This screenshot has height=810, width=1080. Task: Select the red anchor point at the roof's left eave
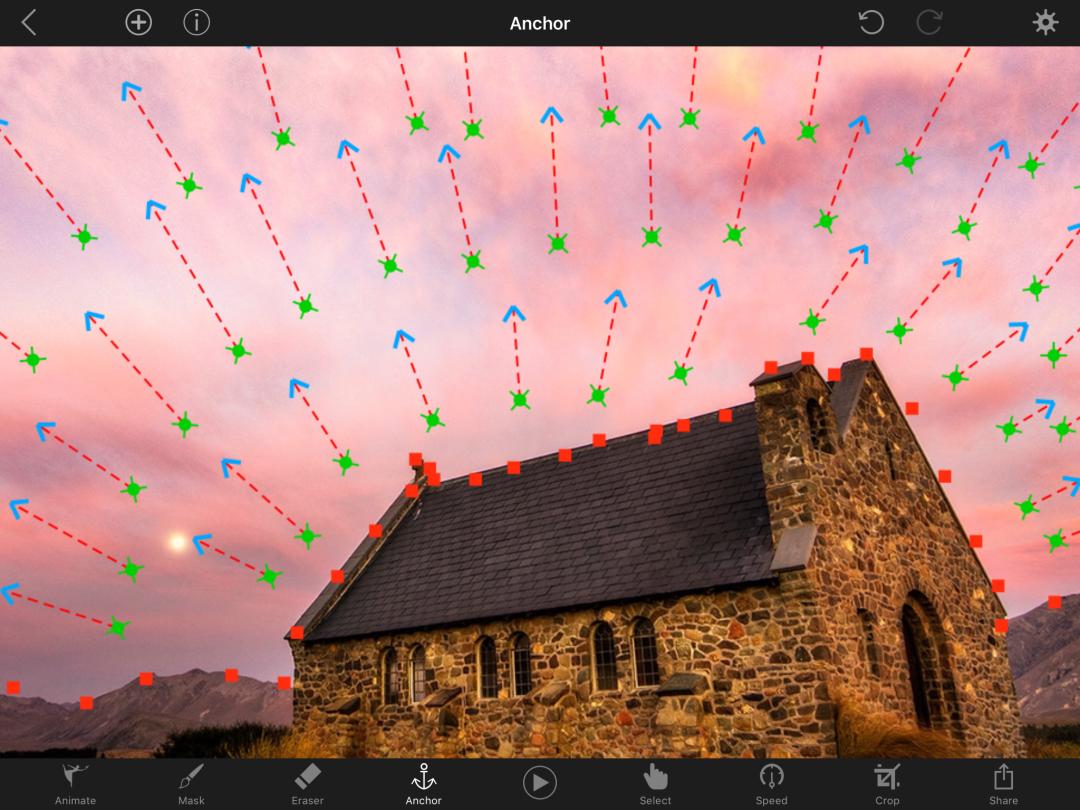coord(297,632)
